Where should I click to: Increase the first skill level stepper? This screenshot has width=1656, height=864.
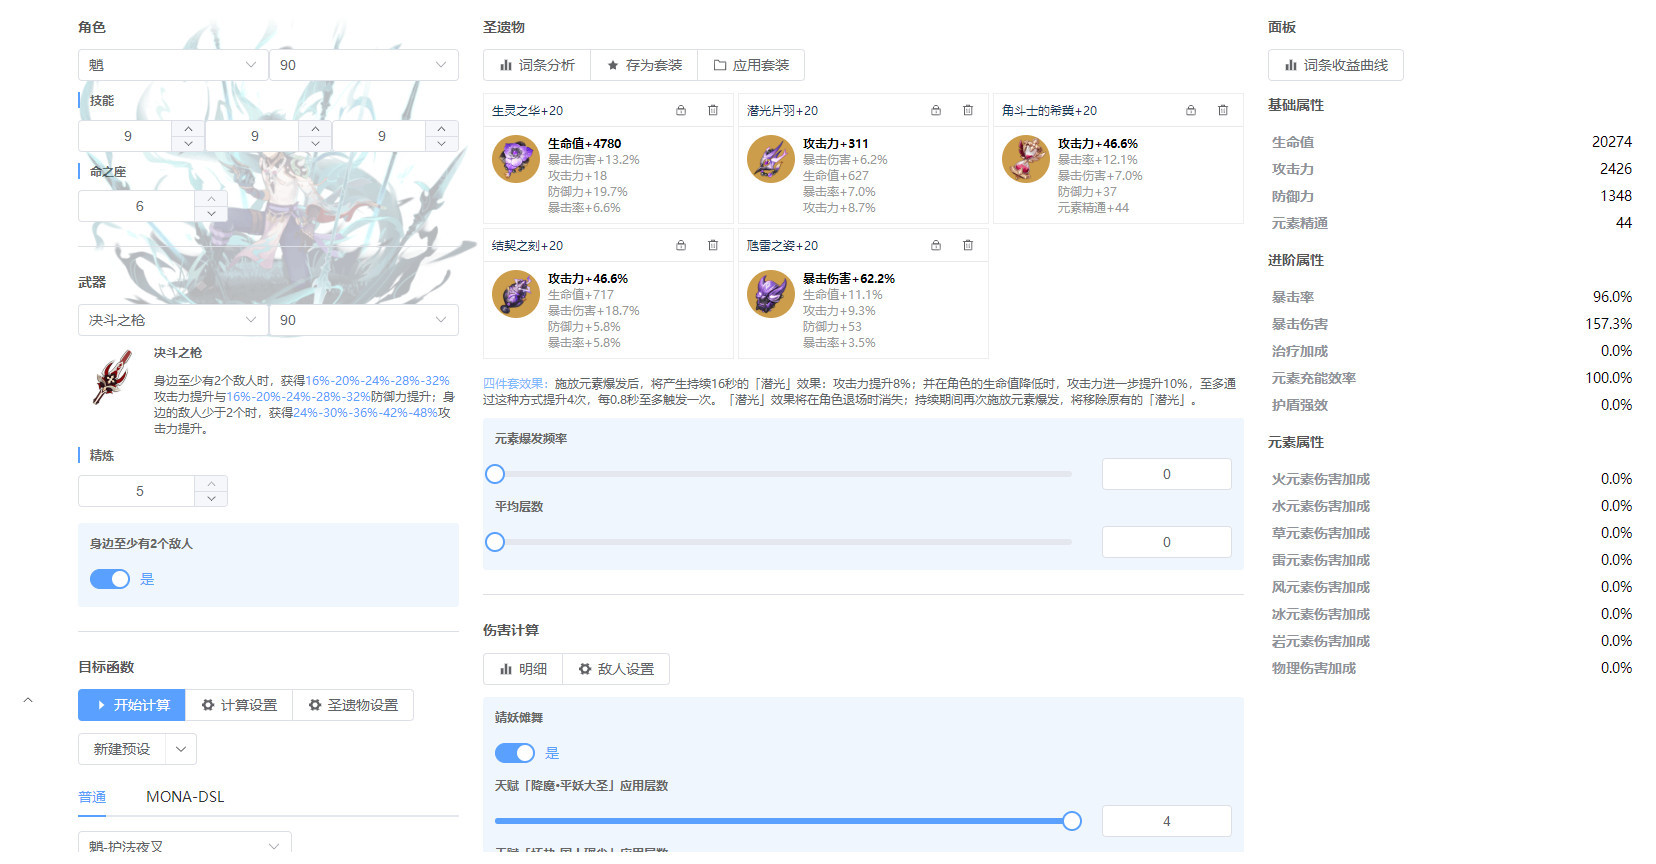[x=188, y=128]
